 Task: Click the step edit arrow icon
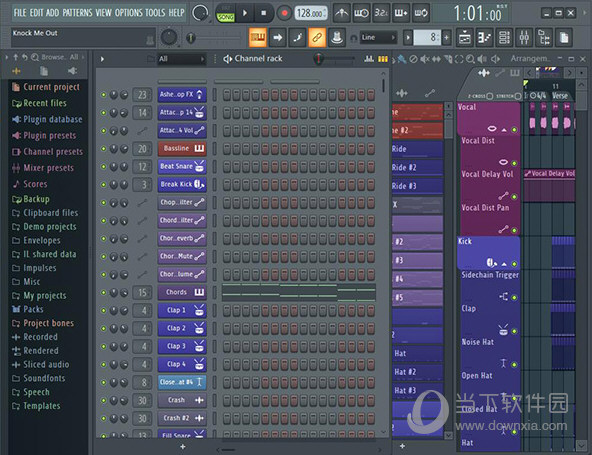pos(278,37)
